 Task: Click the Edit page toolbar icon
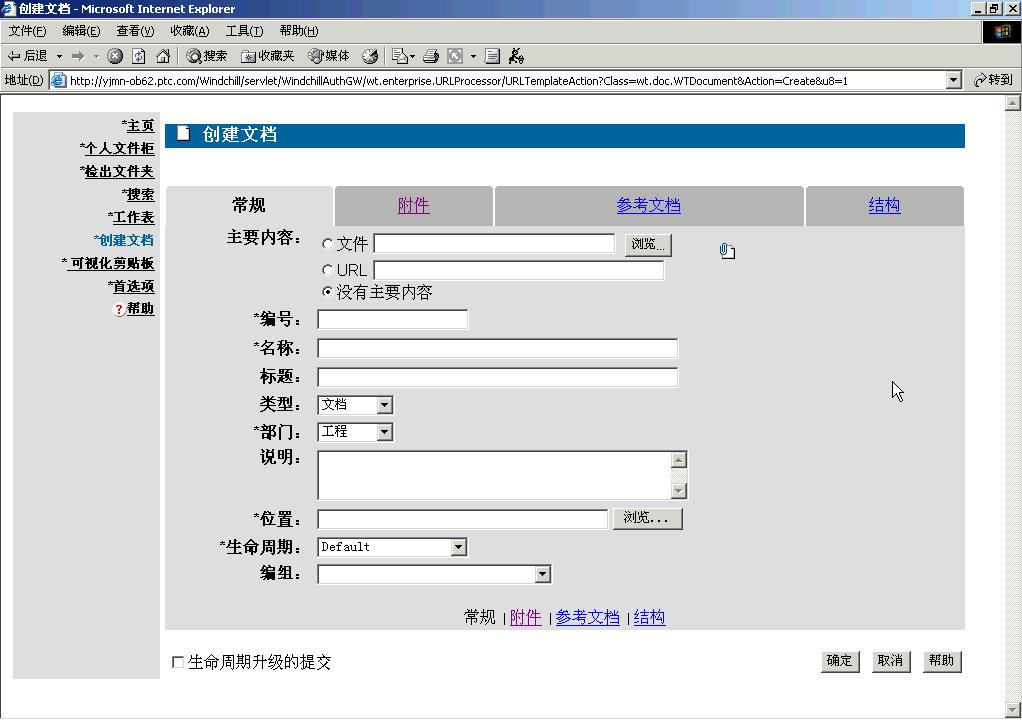point(455,56)
